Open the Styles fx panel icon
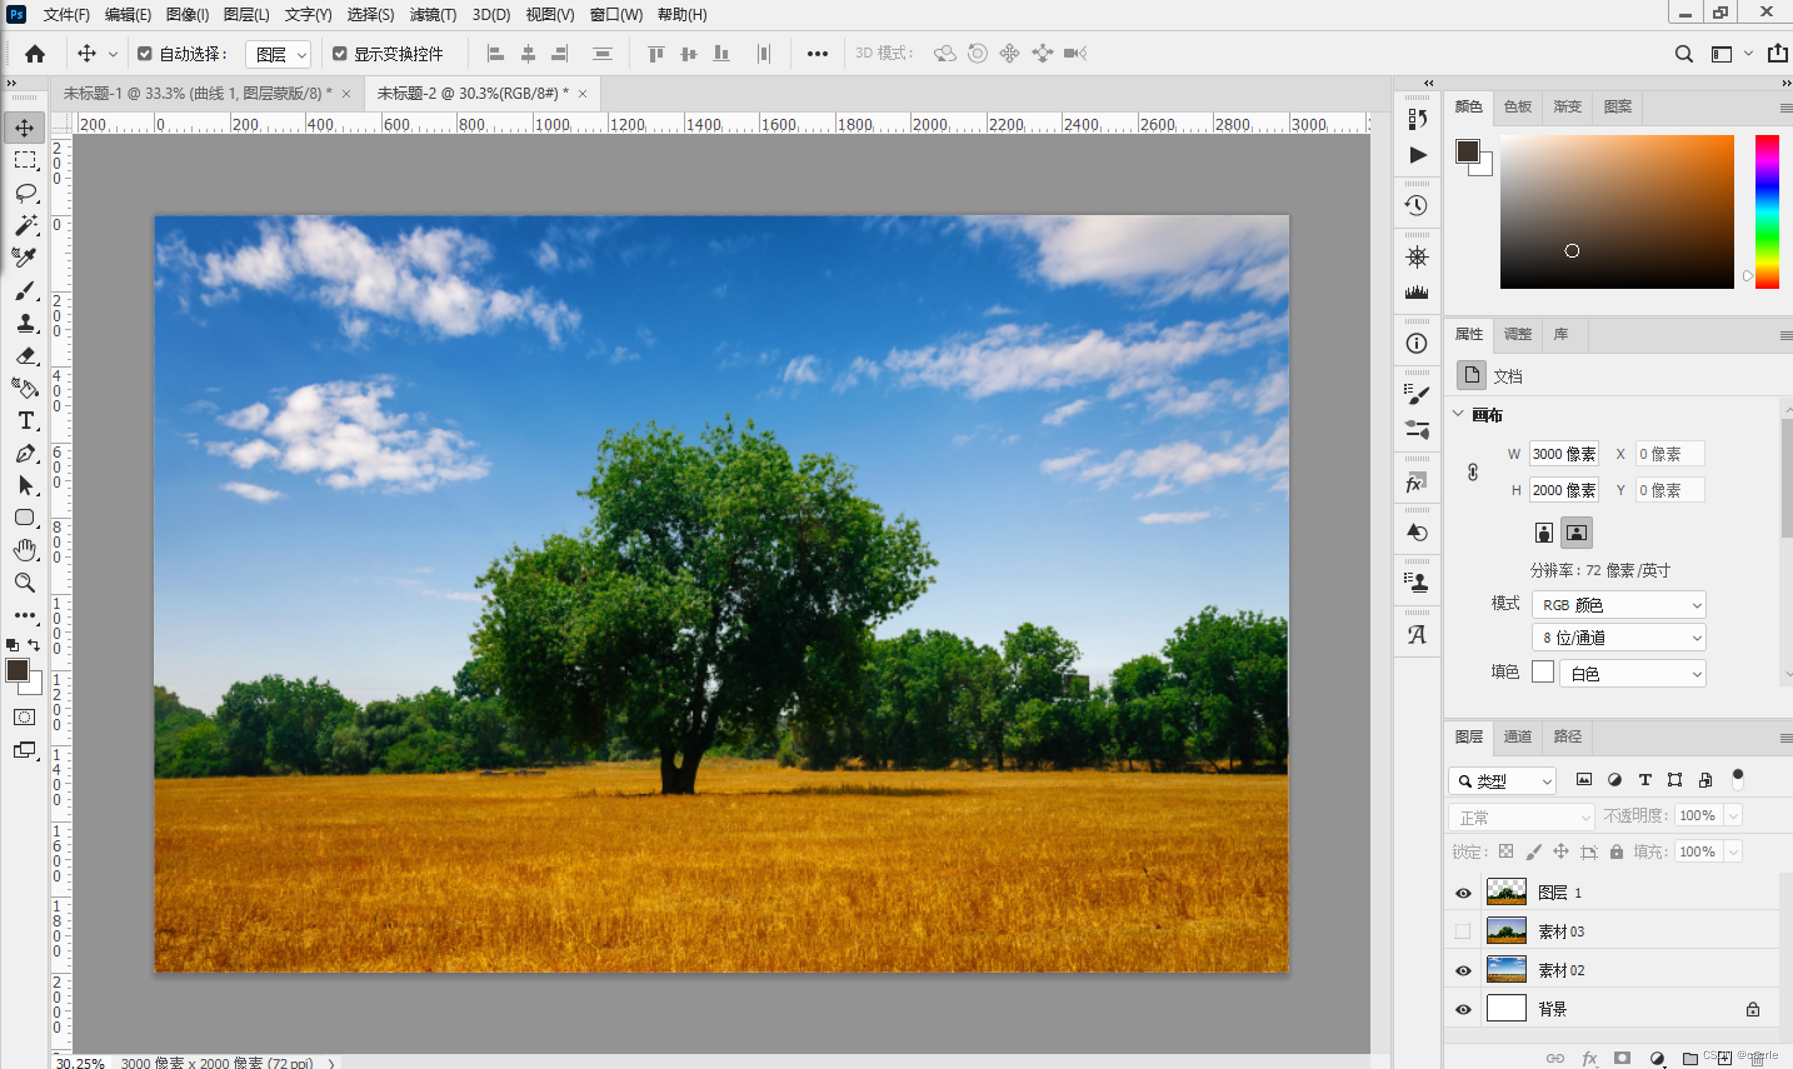This screenshot has width=1793, height=1069. [x=1416, y=484]
